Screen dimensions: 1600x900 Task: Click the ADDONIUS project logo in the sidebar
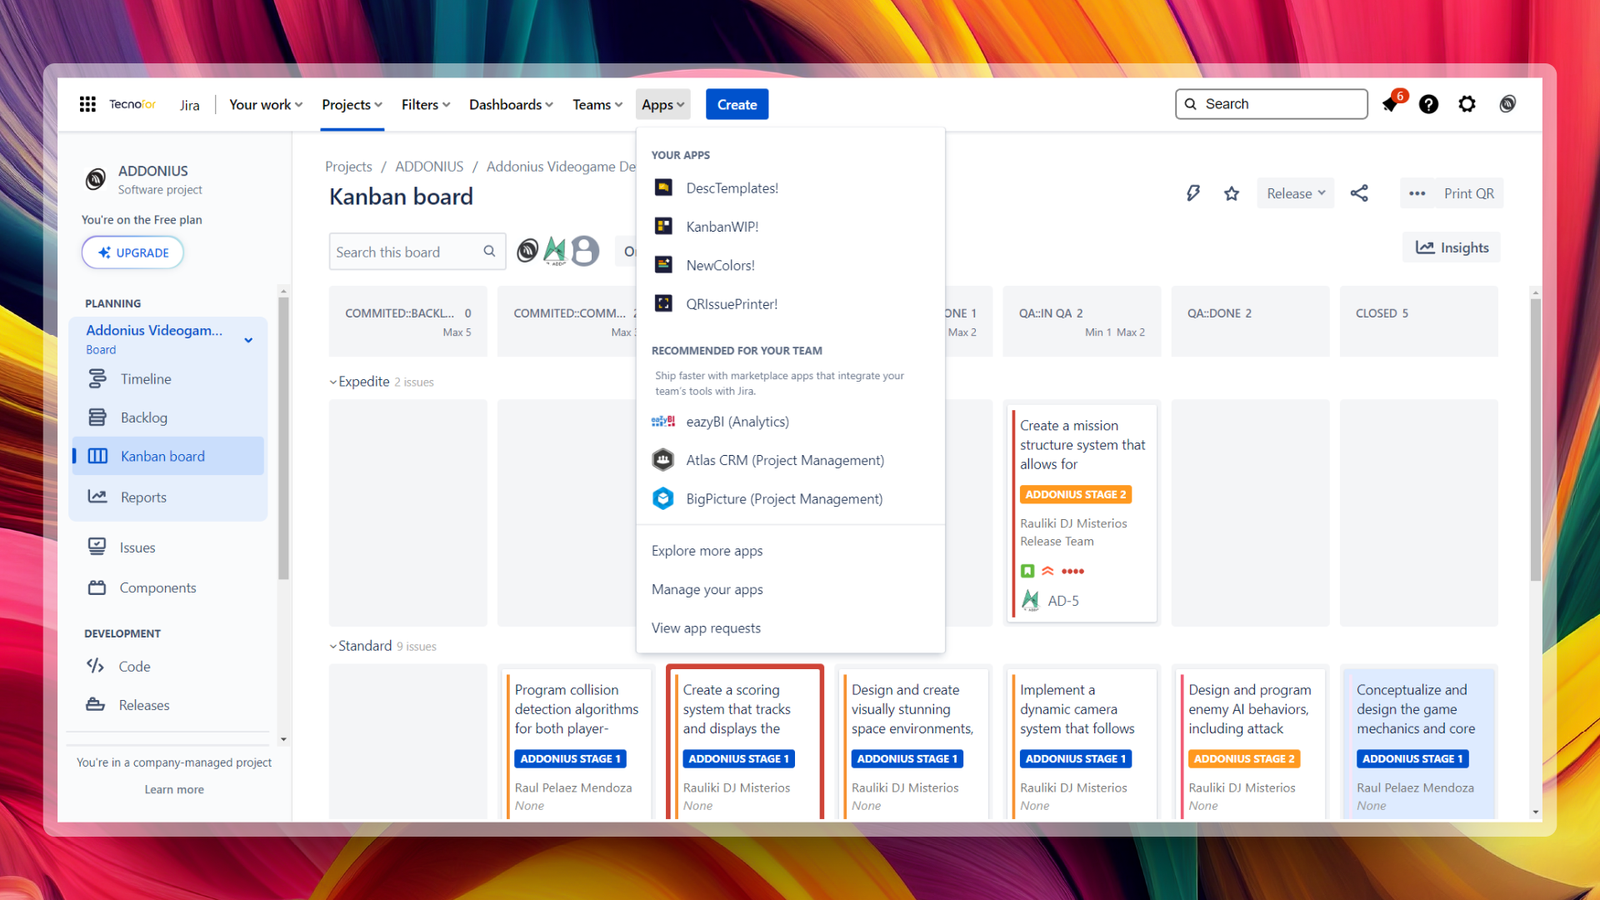point(95,179)
